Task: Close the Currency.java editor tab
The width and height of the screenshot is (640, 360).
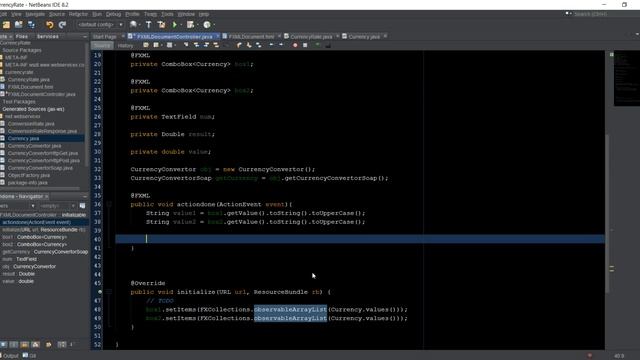Action: [385, 36]
